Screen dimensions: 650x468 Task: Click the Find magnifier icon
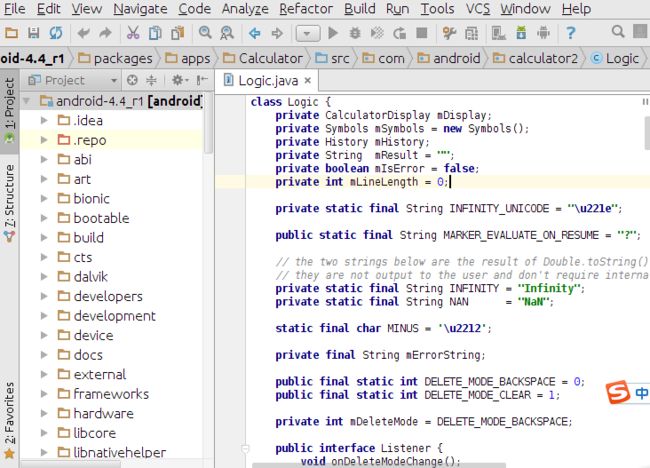pos(205,32)
